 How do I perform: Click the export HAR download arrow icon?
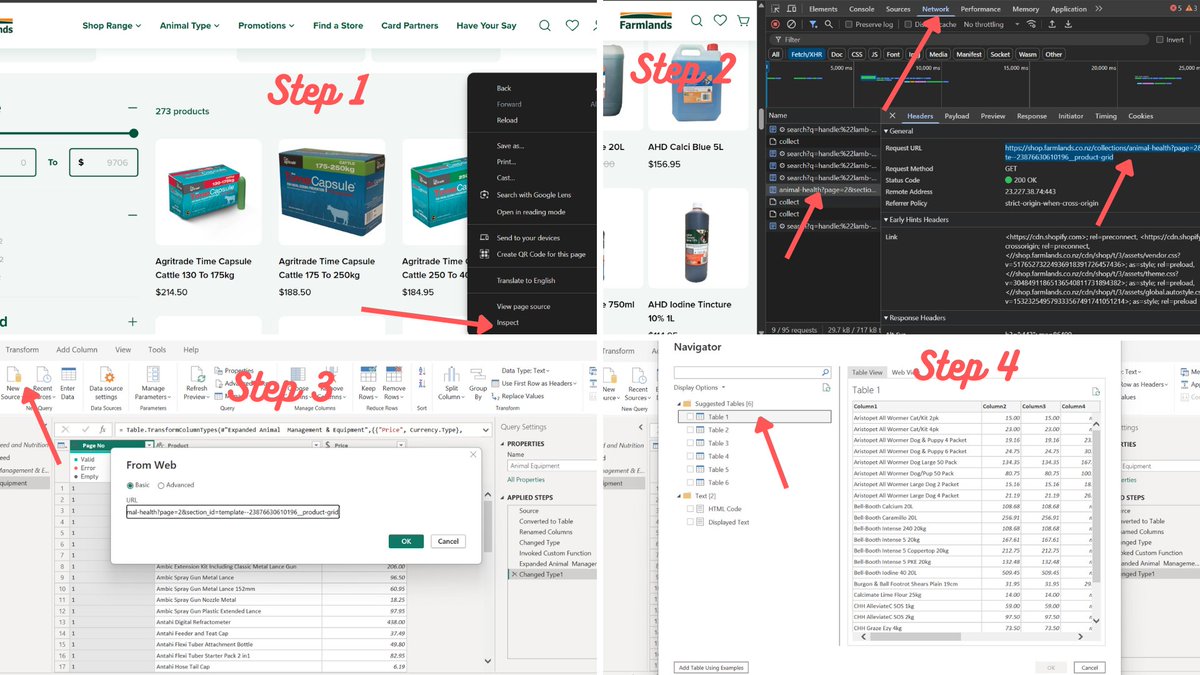click(1067, 24)
